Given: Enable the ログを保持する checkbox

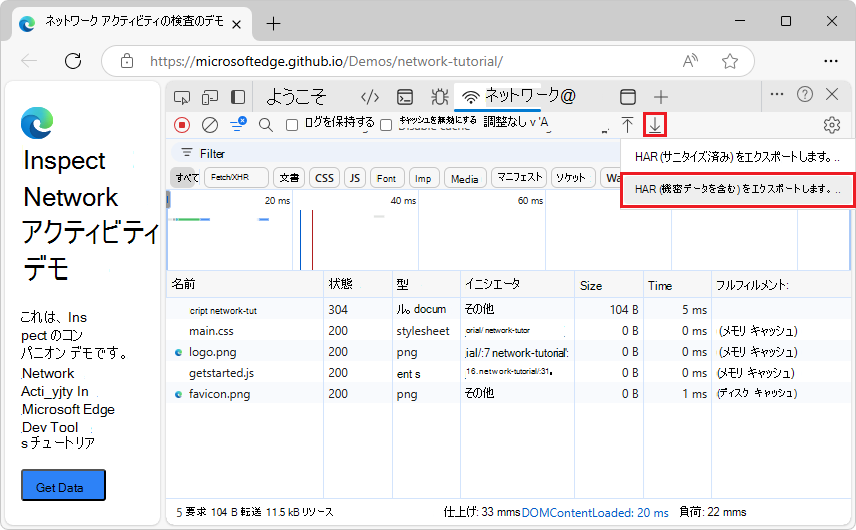Looking at the screenshot, I should point(292,125).
